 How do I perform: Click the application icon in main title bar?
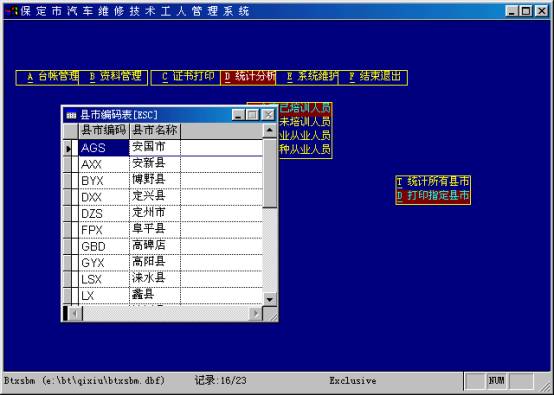[x=11, y=11]
